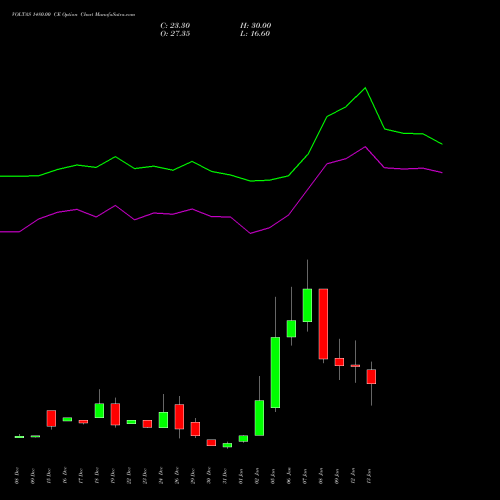Click the '07 Jan' date label

click(305, 476)
